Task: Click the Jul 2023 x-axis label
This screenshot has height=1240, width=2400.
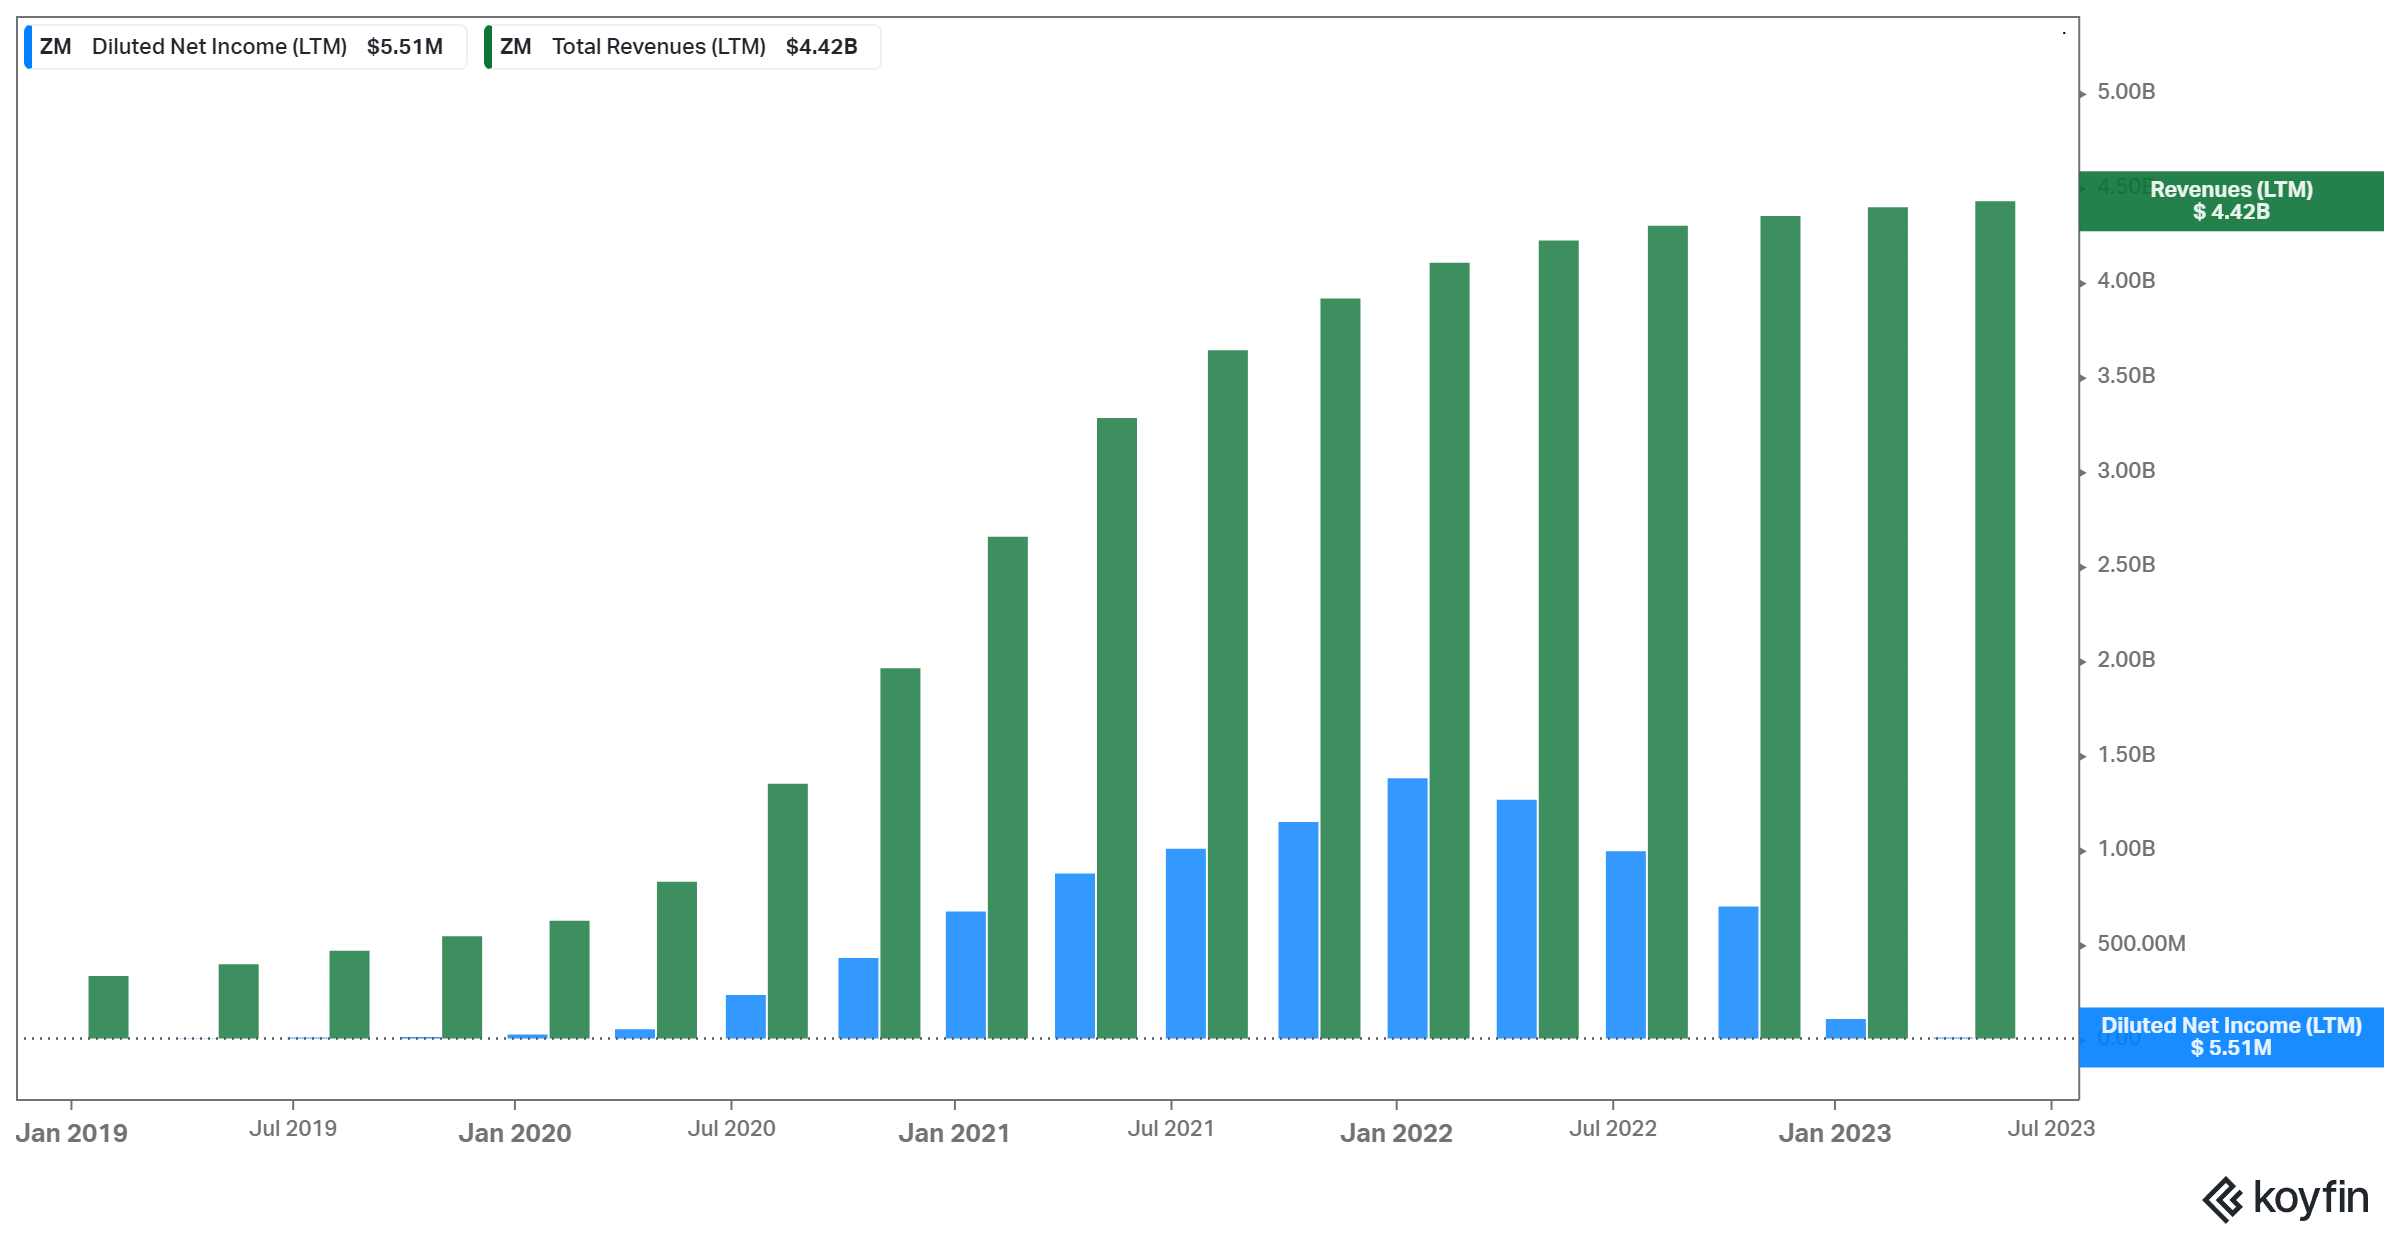Action: tap(2050, 1129)
